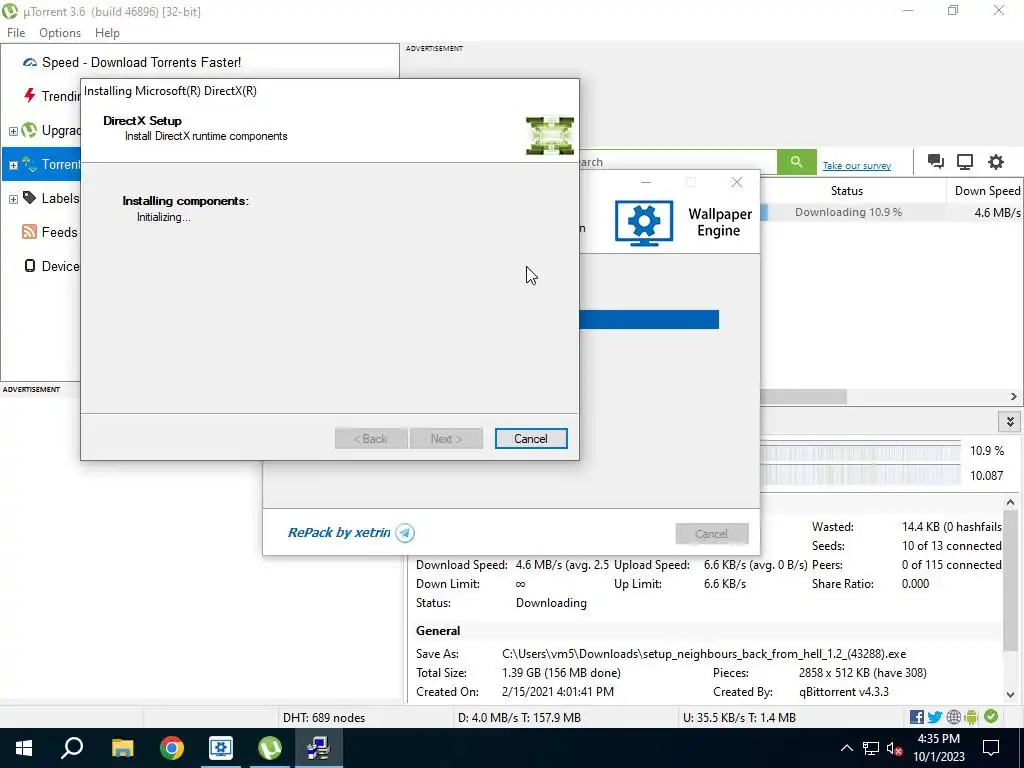This screenshot has width=1024, height=768.
Task: Expand the Upgrade tree node
Action: pos(13,131)
